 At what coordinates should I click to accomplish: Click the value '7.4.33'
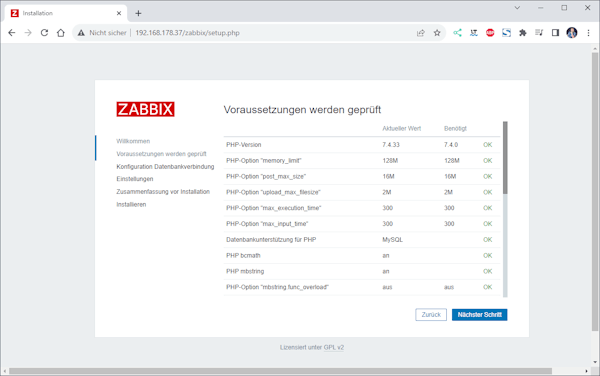[391, 145]
